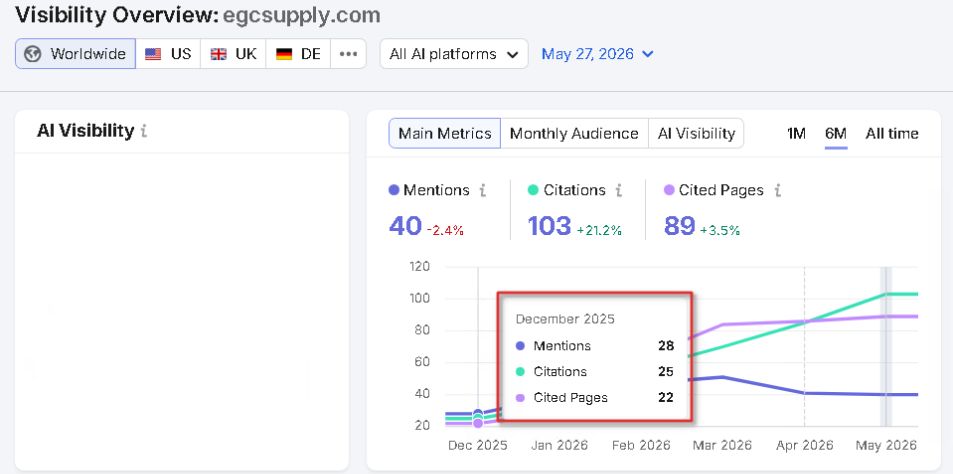The height and width of the screenshot is (474, 953).
Task: Click the globe icon in Worldwide button
Action: [x=32, y=54]
